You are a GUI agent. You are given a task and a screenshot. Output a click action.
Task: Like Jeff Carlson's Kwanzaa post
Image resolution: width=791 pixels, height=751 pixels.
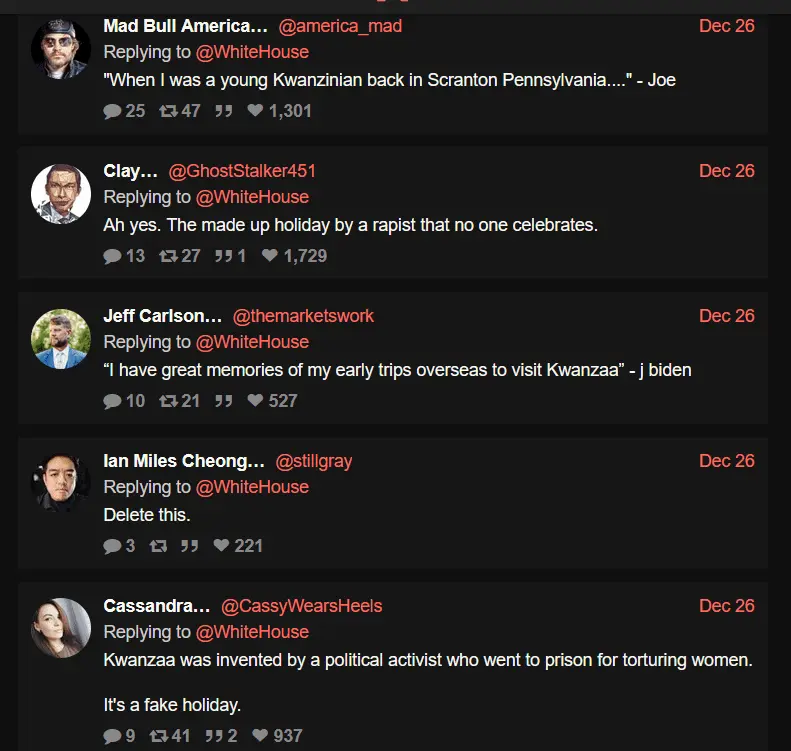[255, 401]
